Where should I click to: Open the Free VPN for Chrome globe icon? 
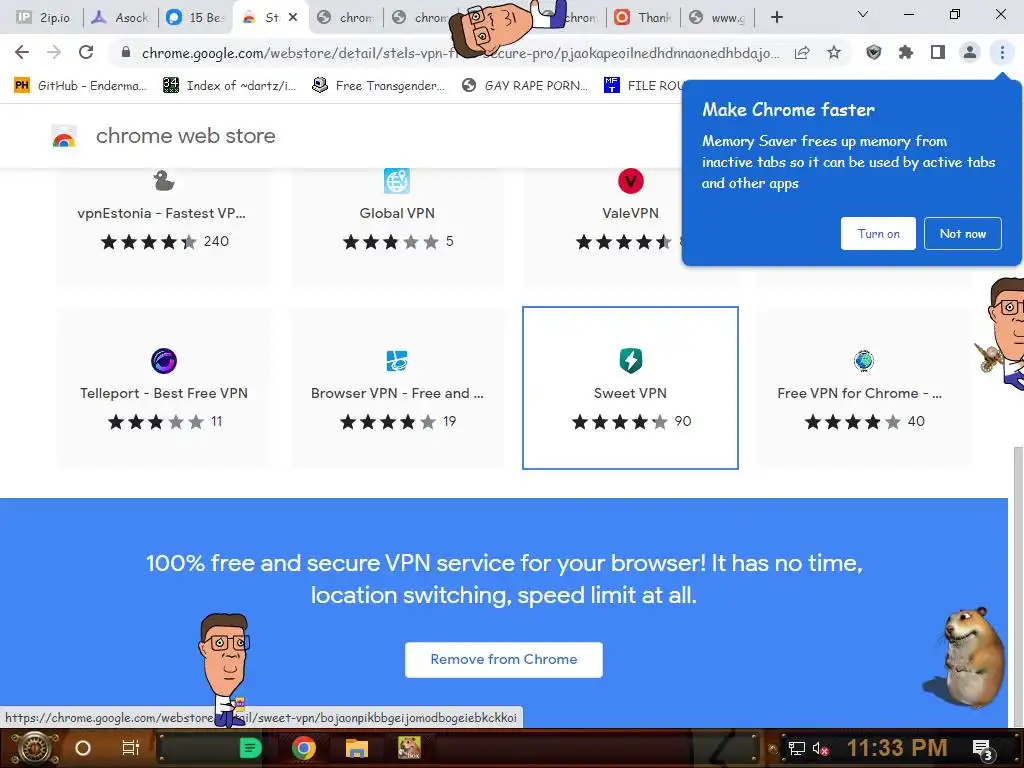point(863,360)
